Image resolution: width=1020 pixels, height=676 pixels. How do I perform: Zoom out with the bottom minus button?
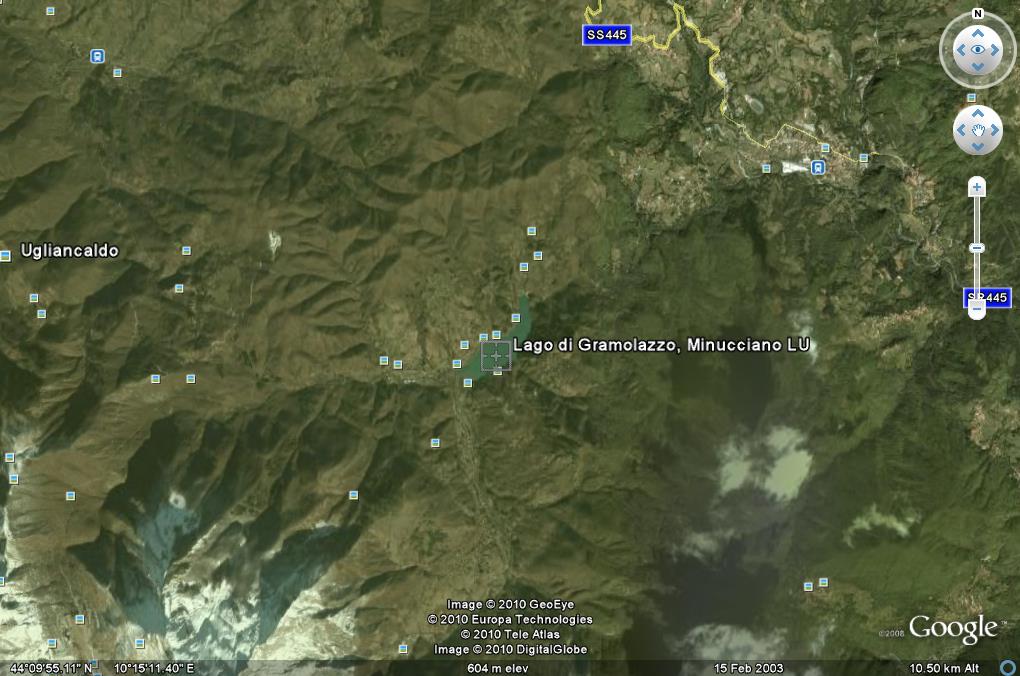(x=977, y=310)
